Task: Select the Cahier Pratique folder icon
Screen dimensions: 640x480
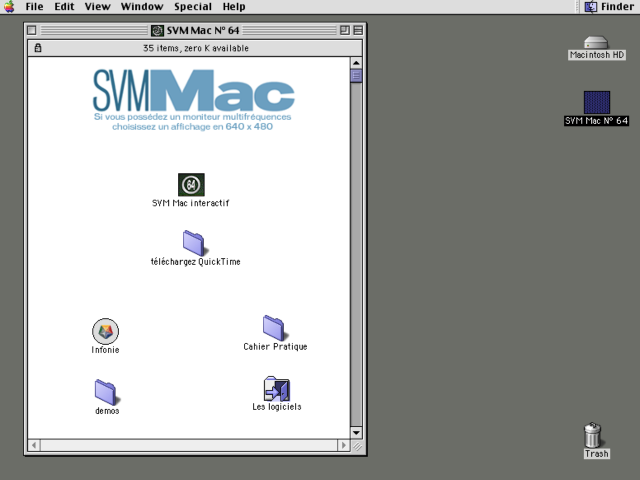Action: coord(274,328)
